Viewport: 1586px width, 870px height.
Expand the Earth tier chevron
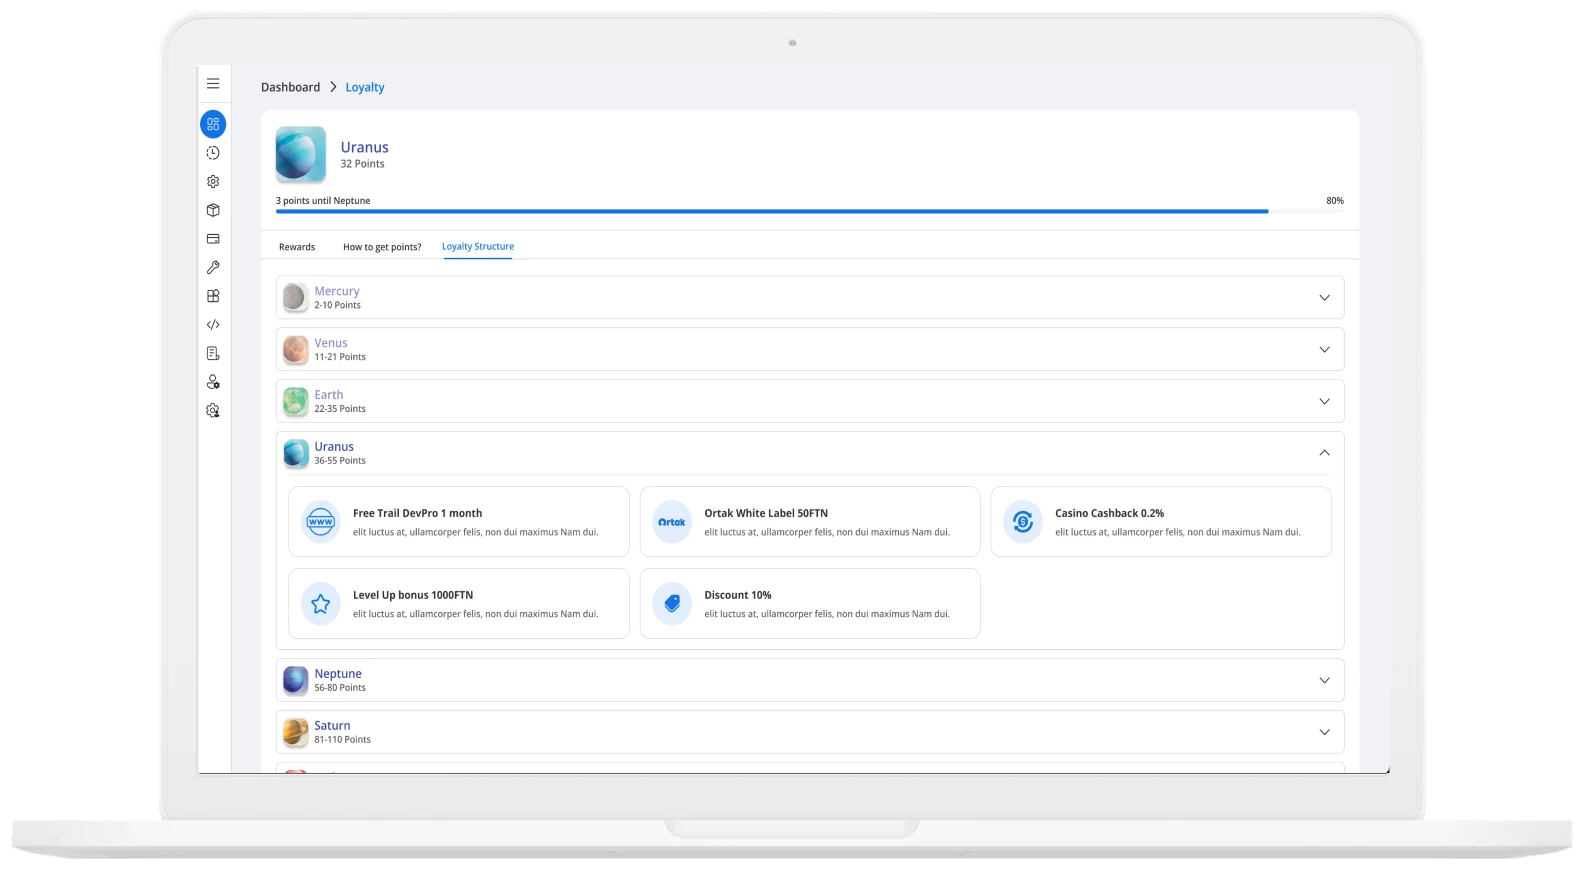tap(1324, 402)
